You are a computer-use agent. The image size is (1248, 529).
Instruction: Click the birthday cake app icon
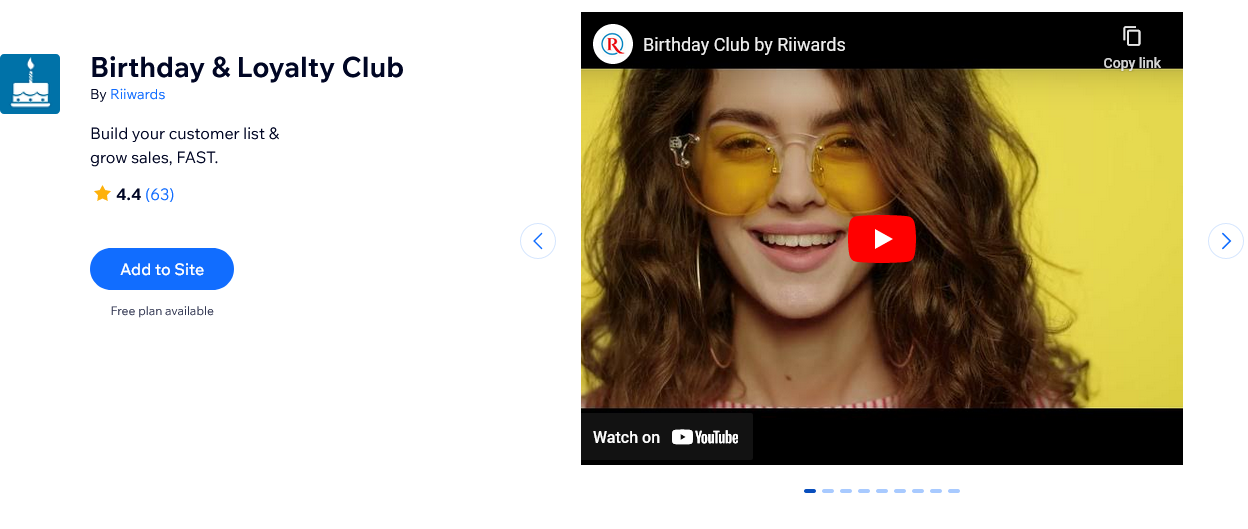click(x=30, y=84)
